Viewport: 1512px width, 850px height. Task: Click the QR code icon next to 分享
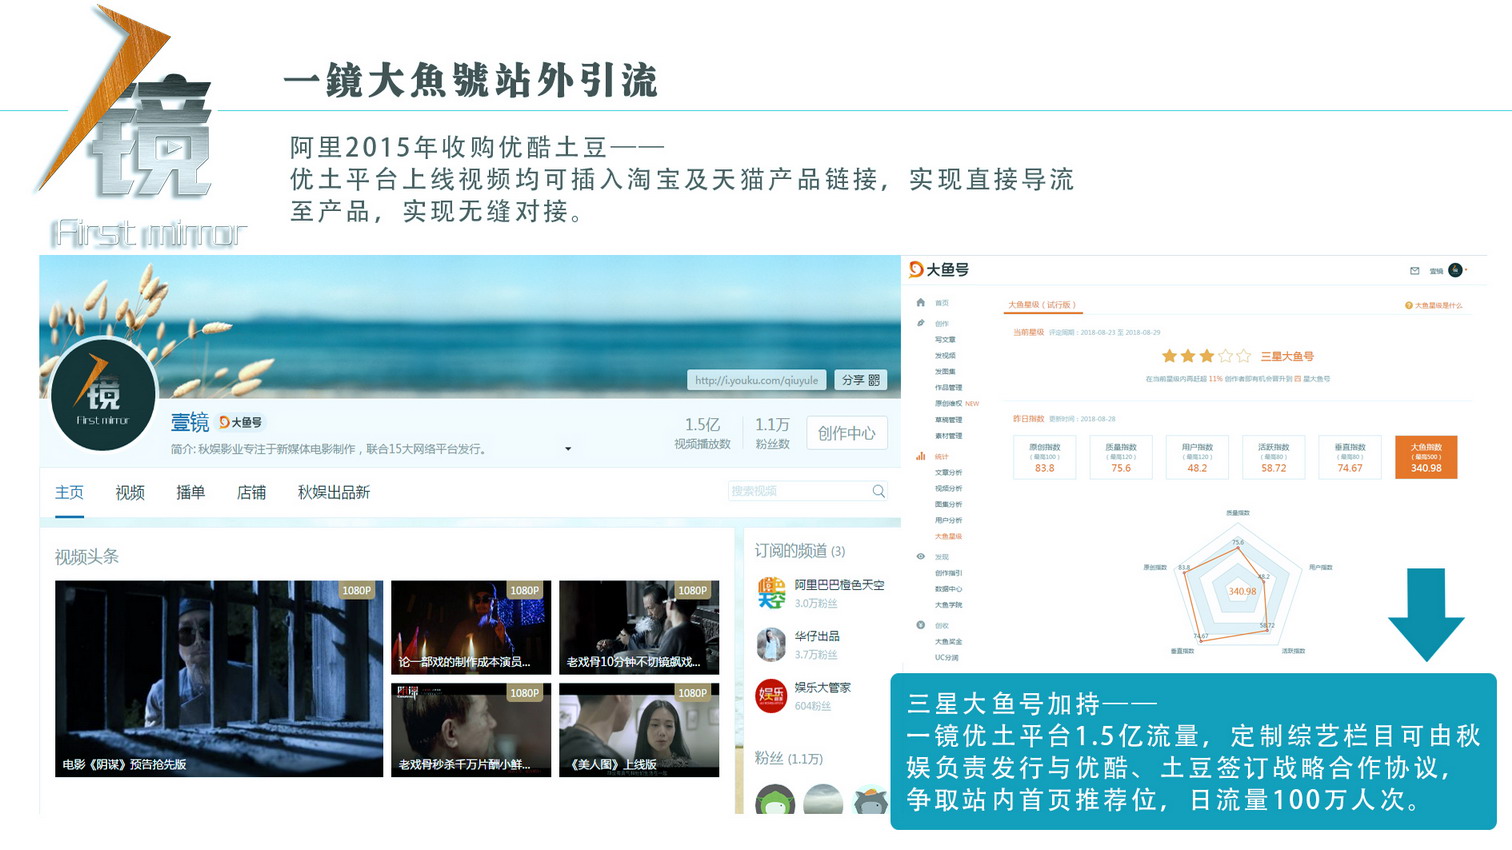[x=874, y=380]
